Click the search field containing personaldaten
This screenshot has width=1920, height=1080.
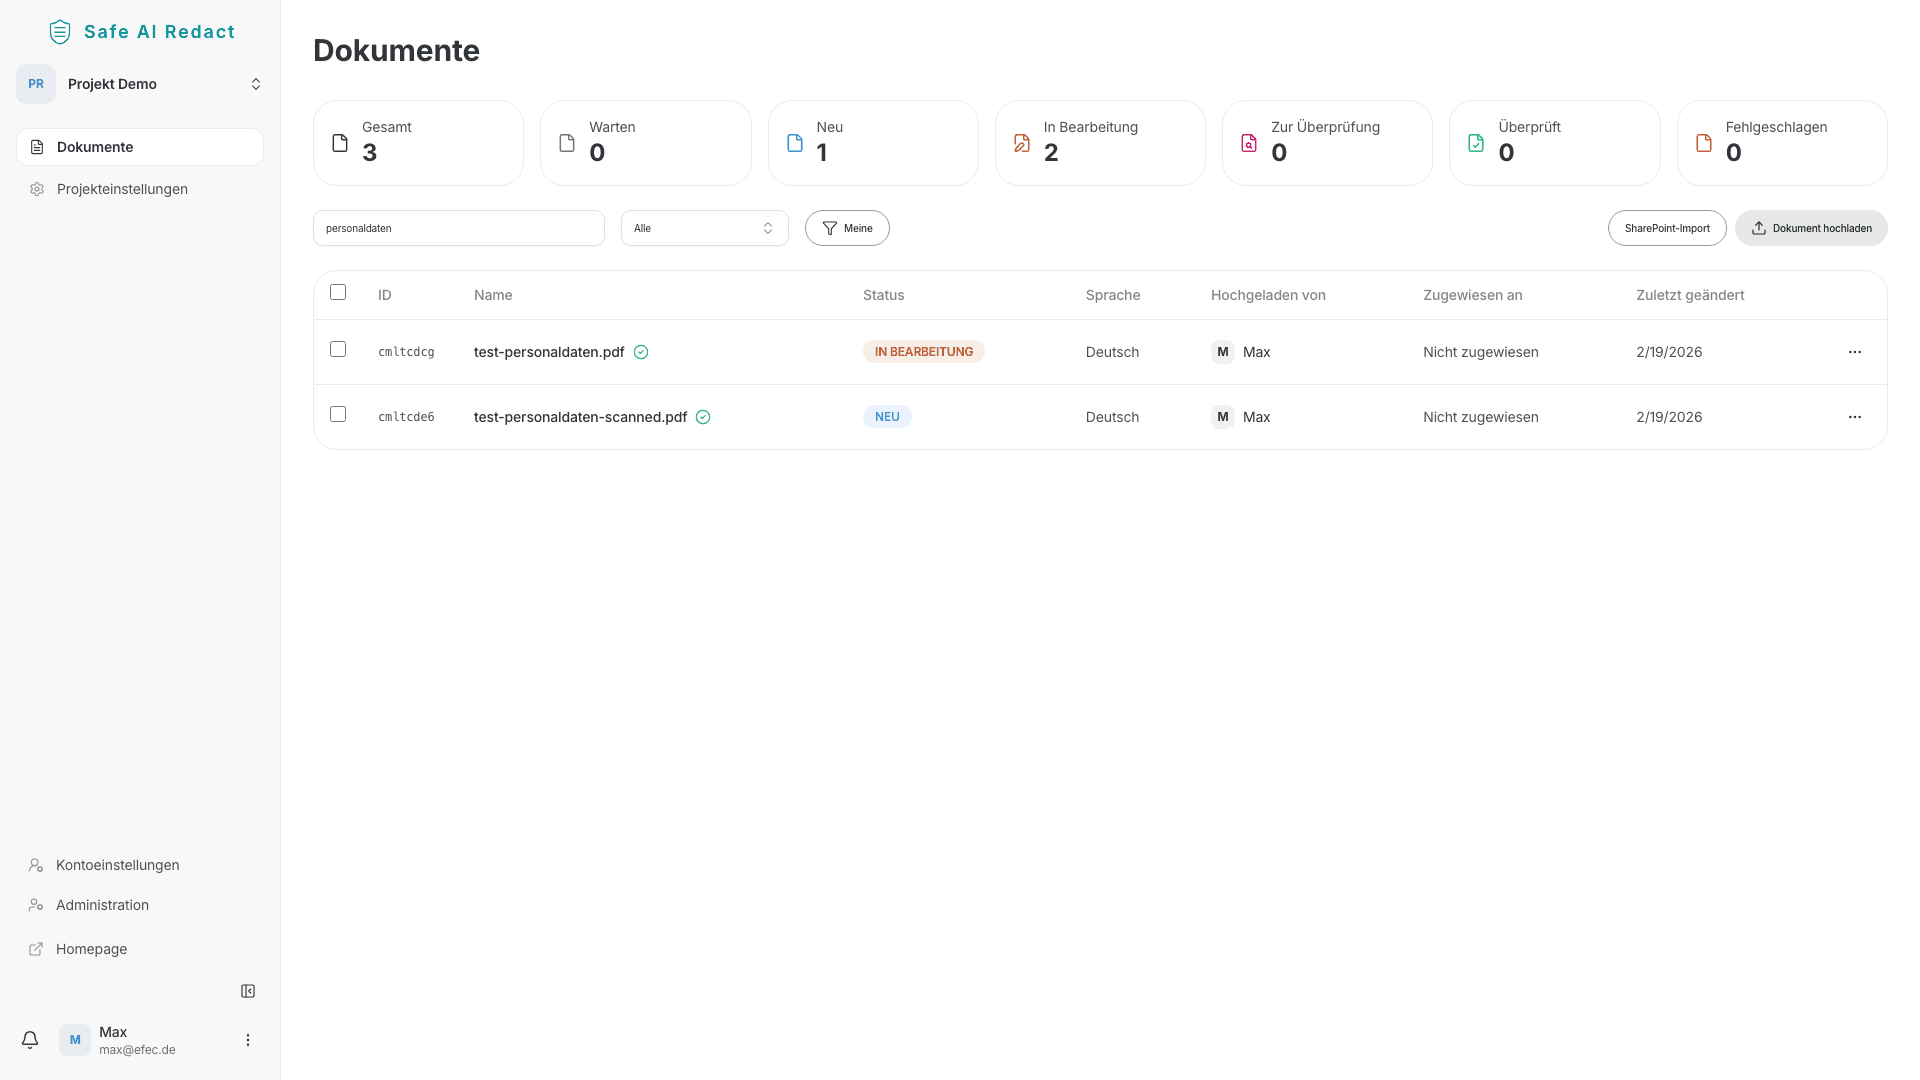(458, 228)
